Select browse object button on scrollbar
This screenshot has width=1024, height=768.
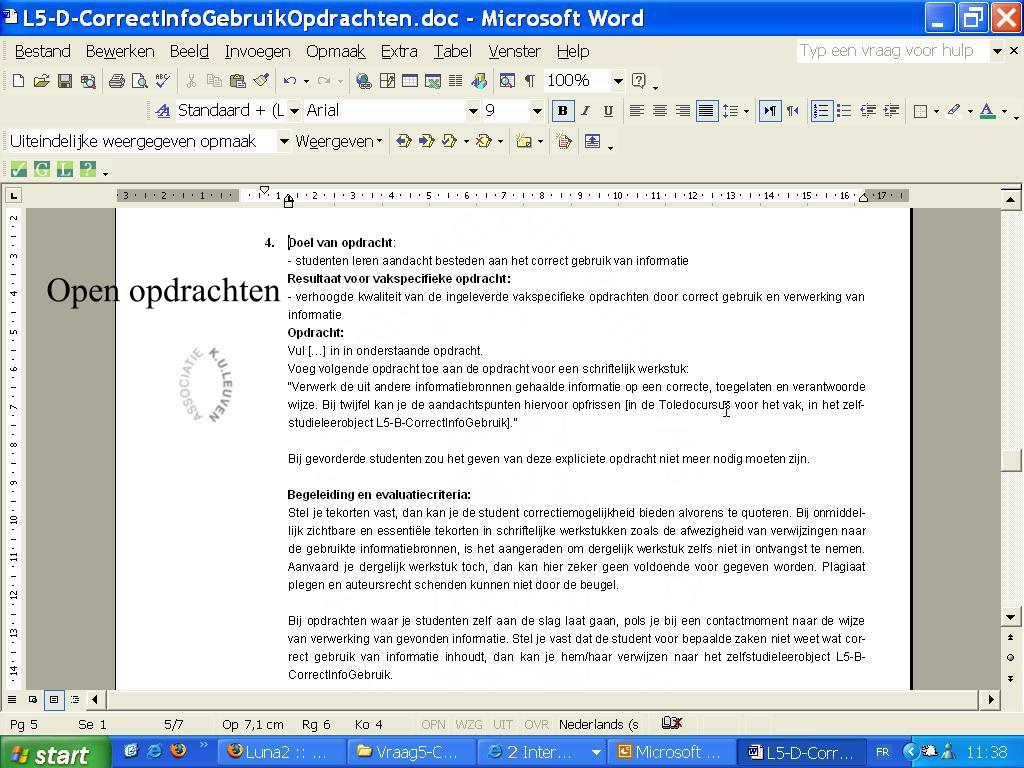click(1010, 657)
